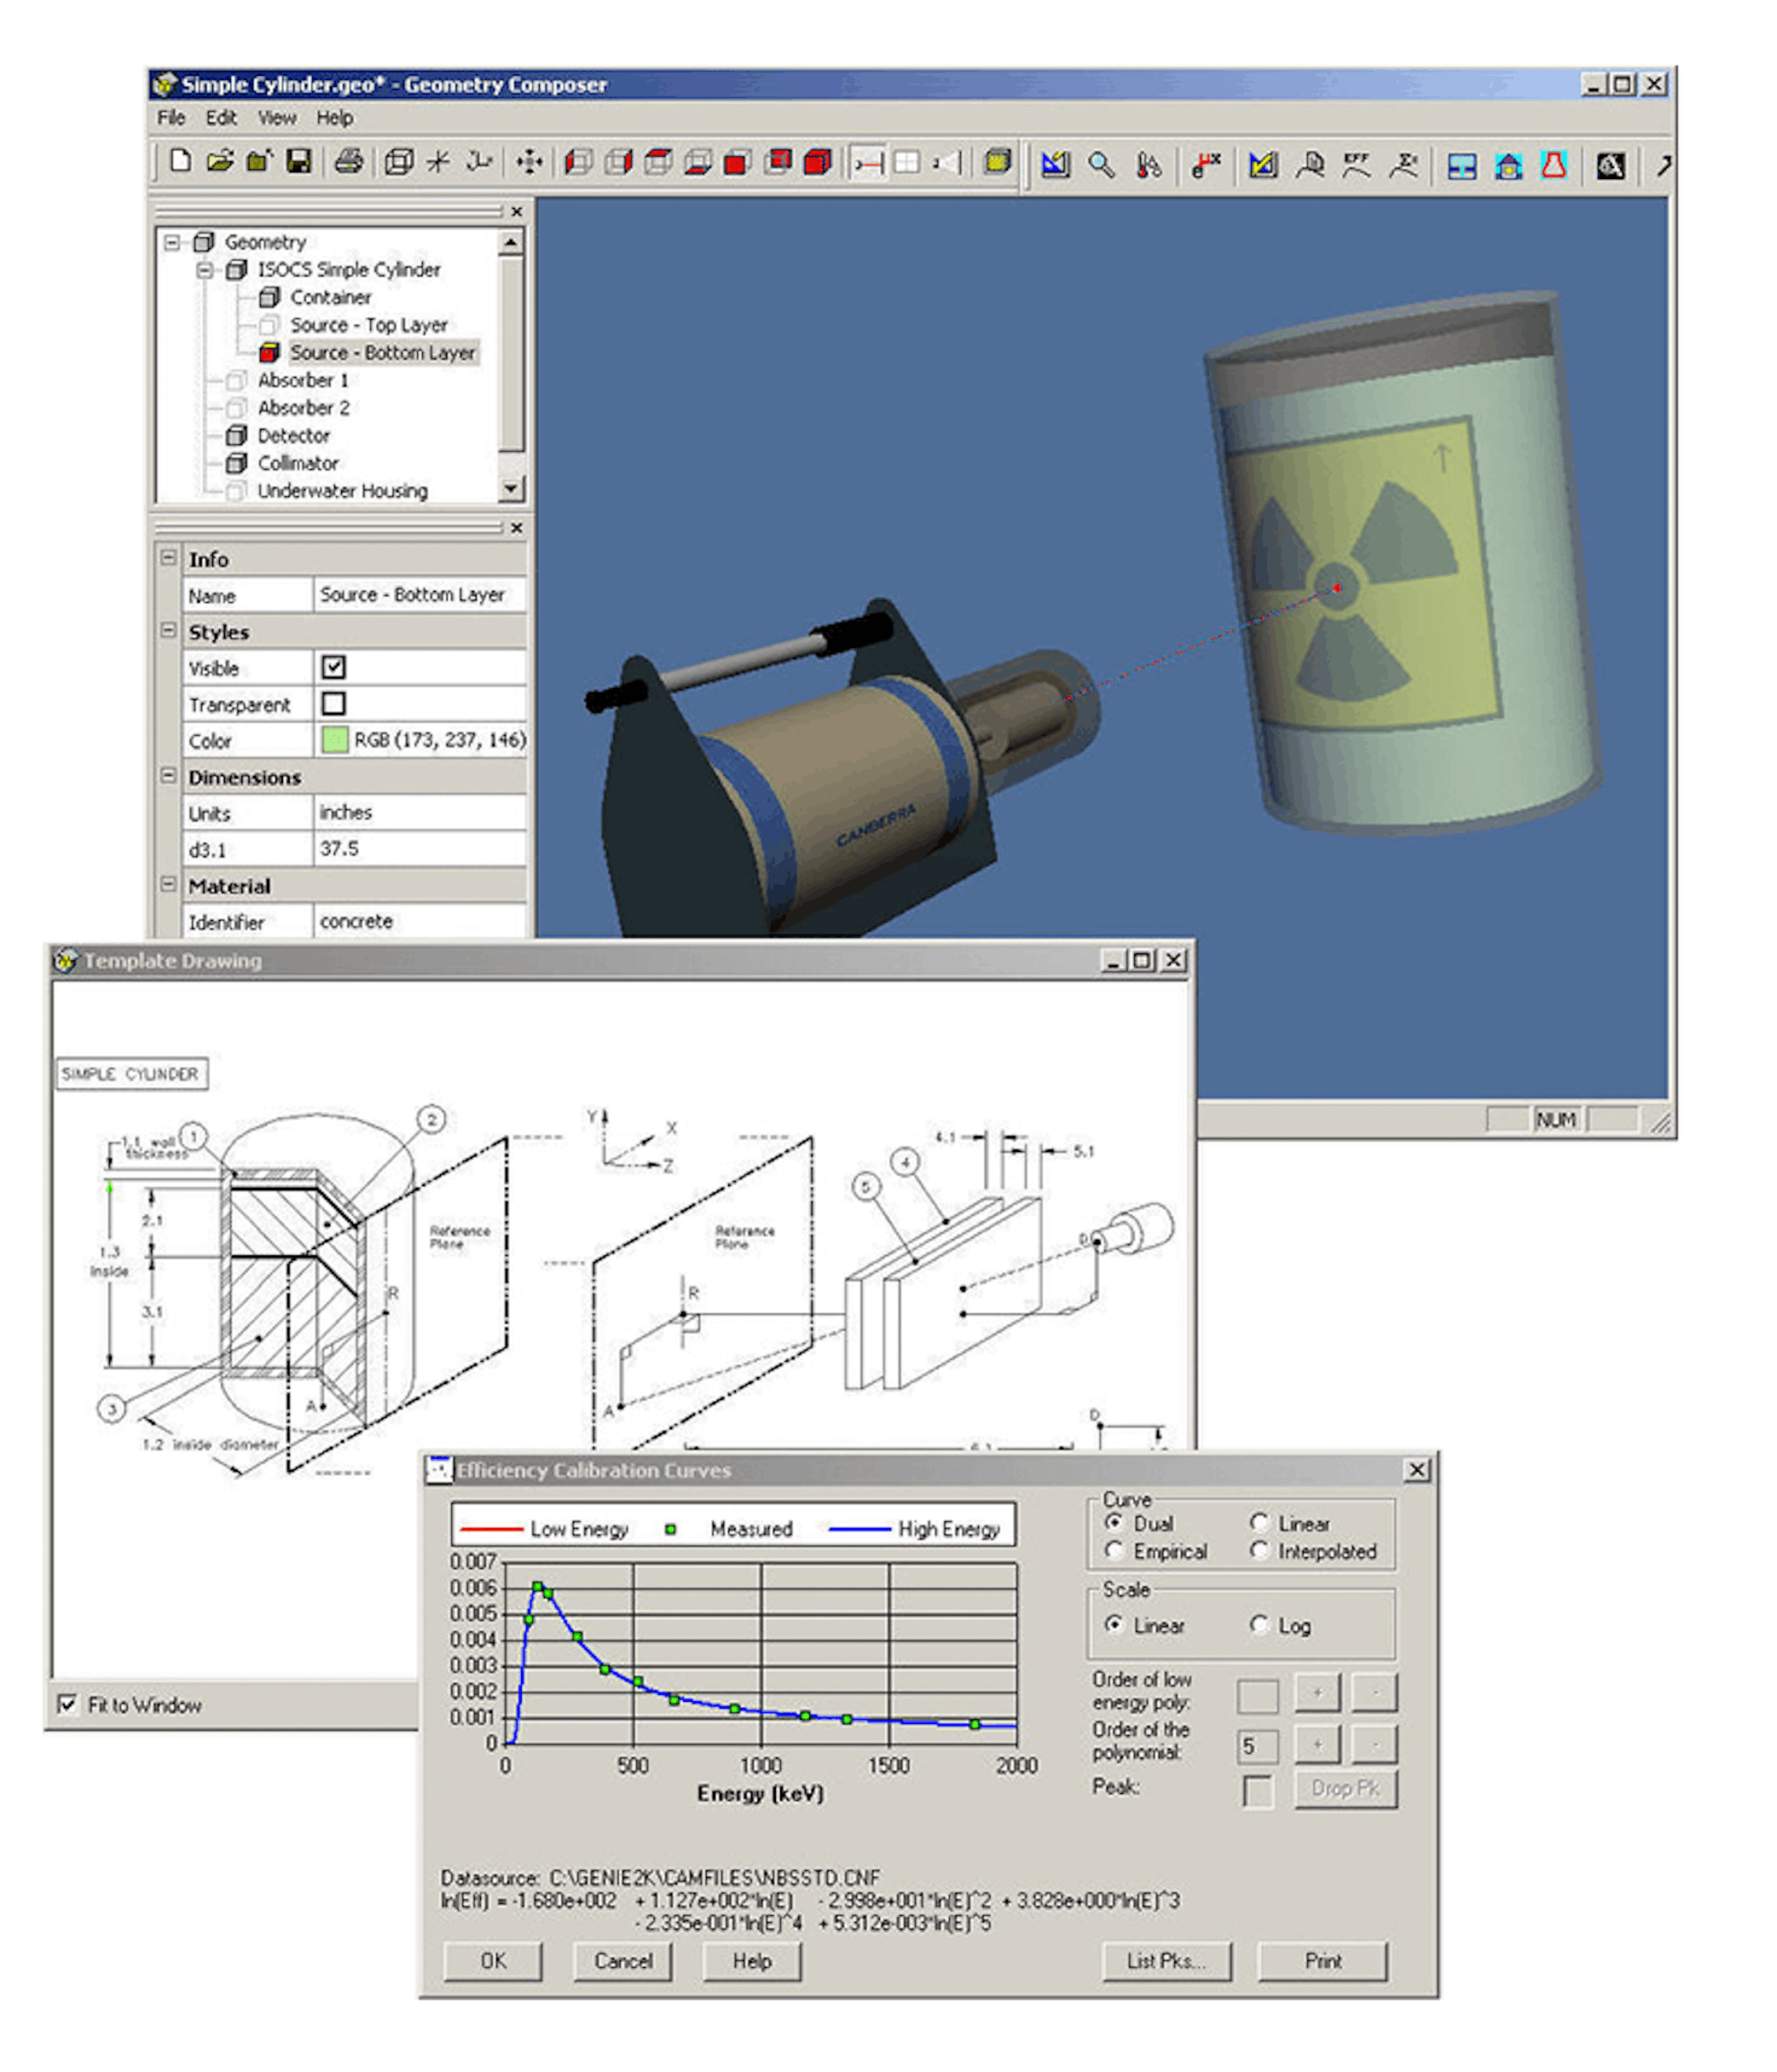The width and height of the screenshot is (1777, 2072).
Task: Check the Transparent style checkbox
Action: coord(334,703)
